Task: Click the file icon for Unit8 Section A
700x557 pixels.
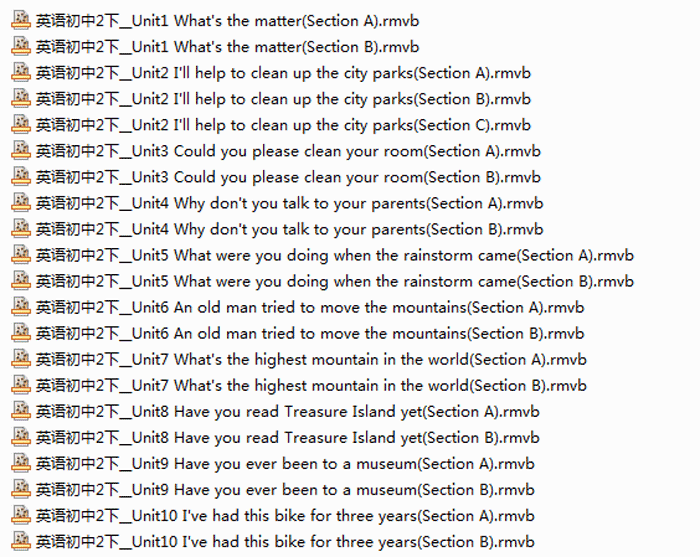Action: click(x=21, y=411)
